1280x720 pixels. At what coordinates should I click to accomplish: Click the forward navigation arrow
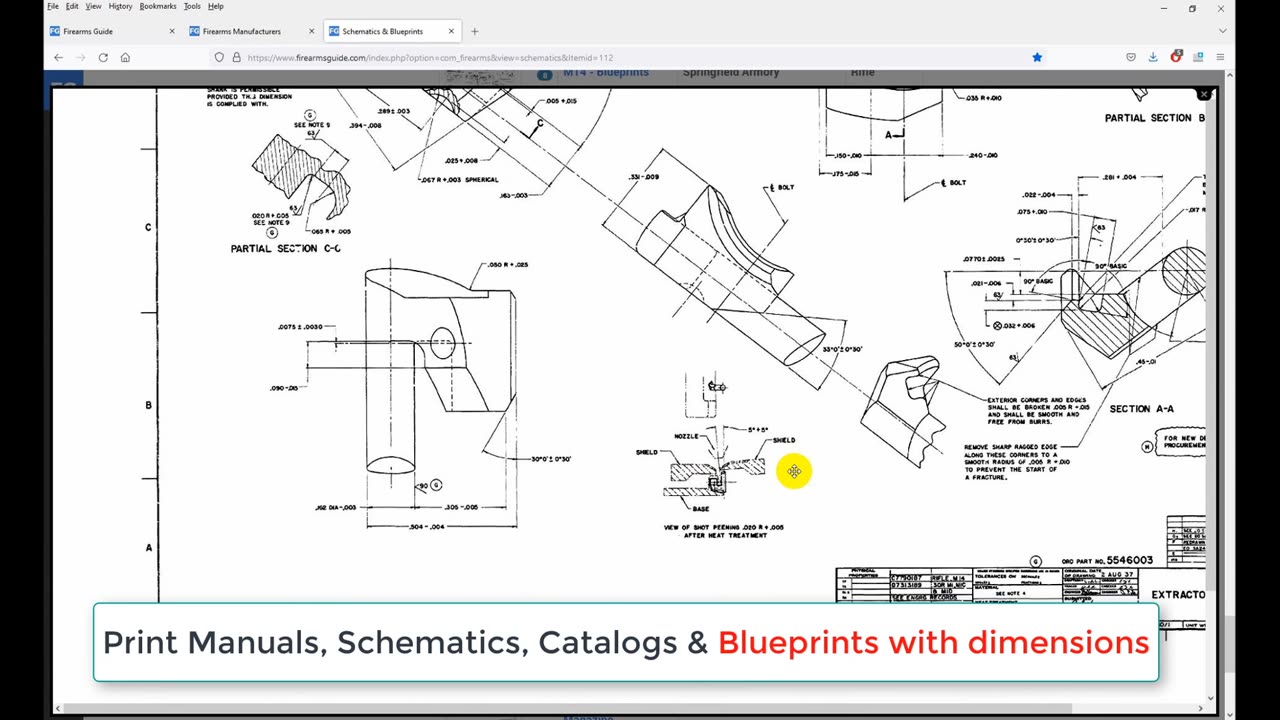80,57
